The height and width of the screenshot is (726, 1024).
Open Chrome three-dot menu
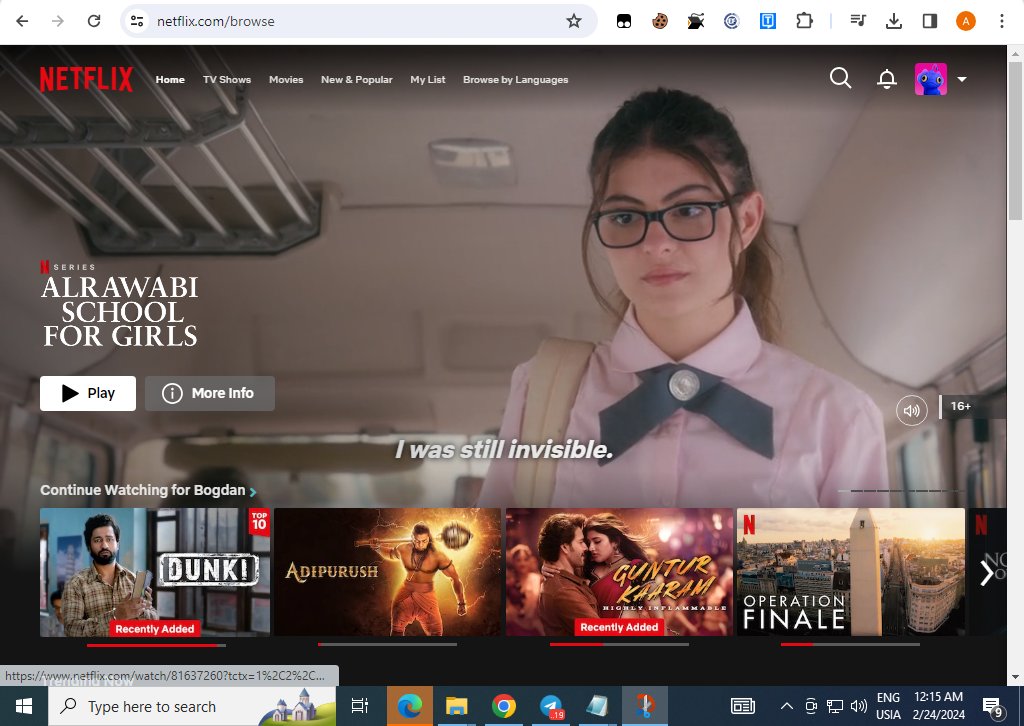(1002, 21)
